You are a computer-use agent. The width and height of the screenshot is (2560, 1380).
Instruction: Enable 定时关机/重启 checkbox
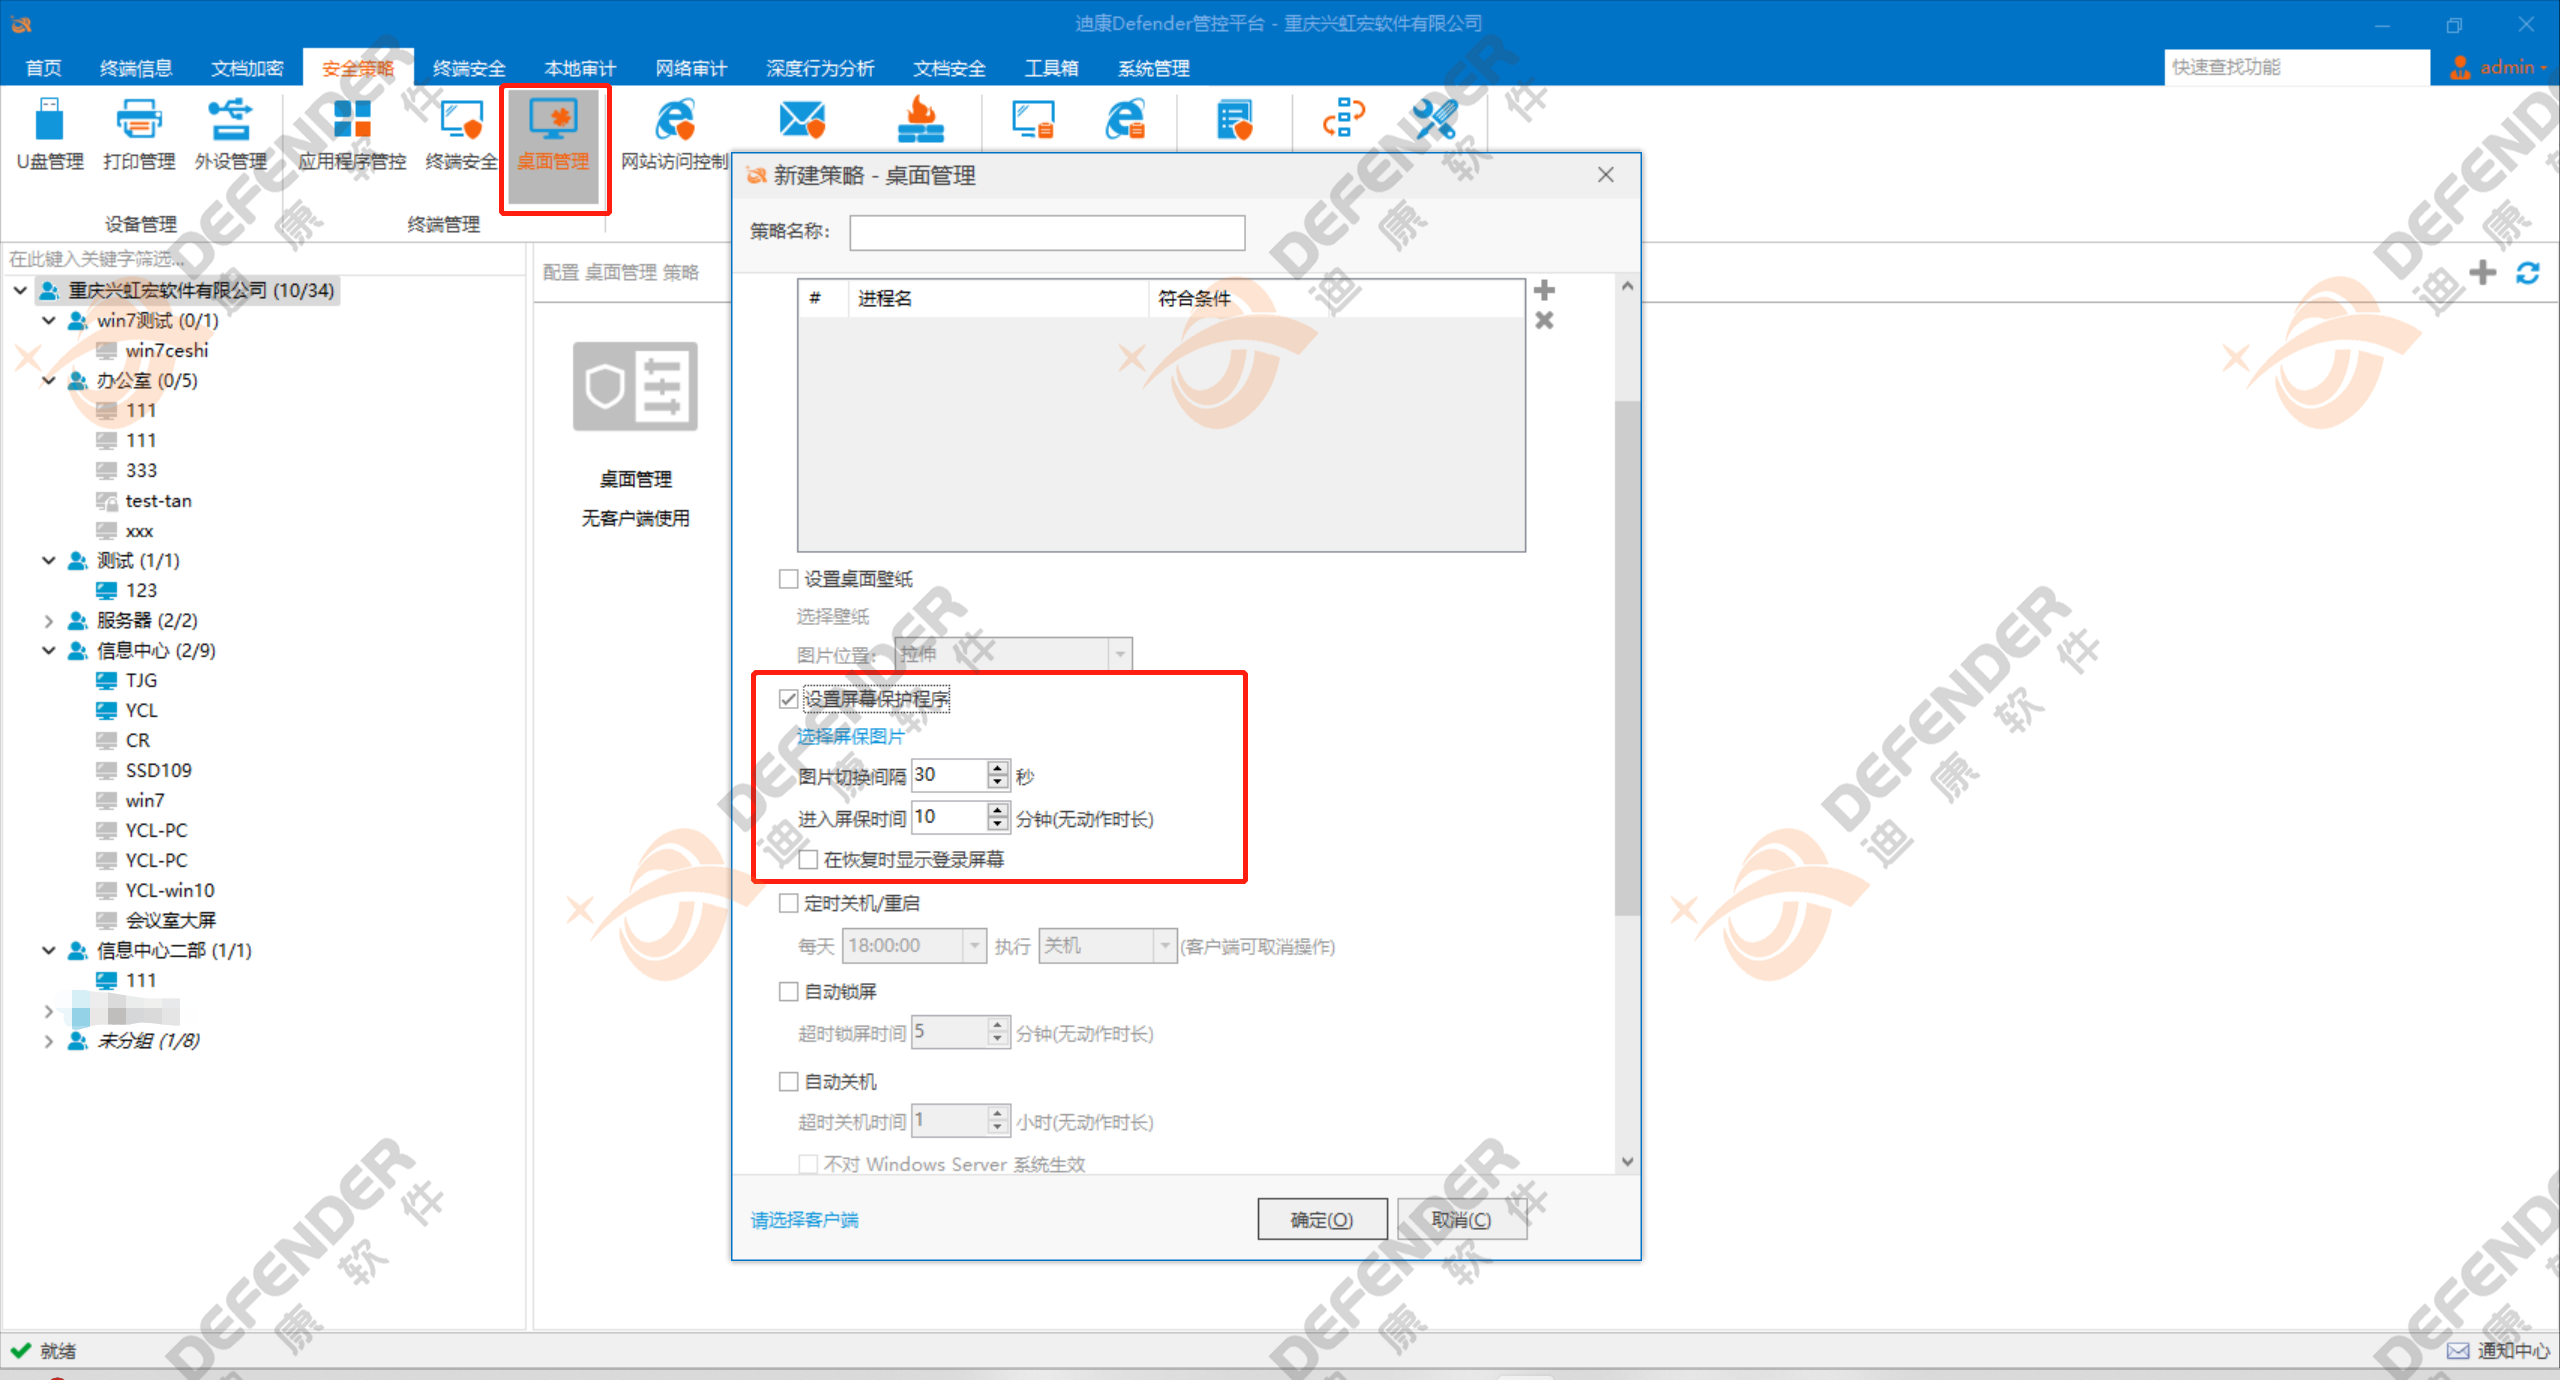tap(788, 904)
